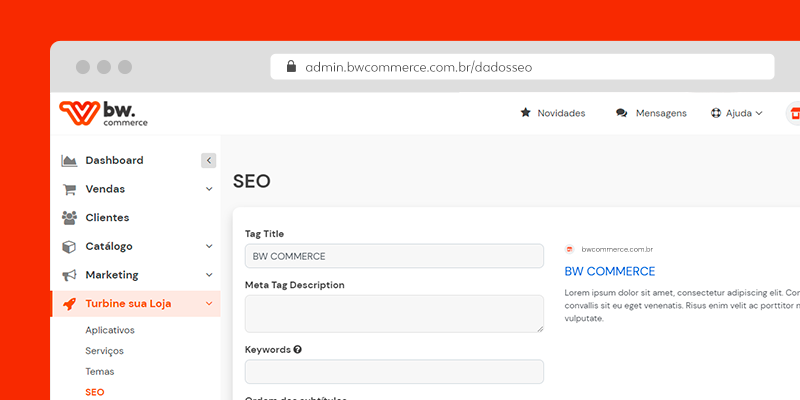Click the Catálogo box icon
Image resolution: width=800 pixels, height=400 pixels.
[69, 246]
